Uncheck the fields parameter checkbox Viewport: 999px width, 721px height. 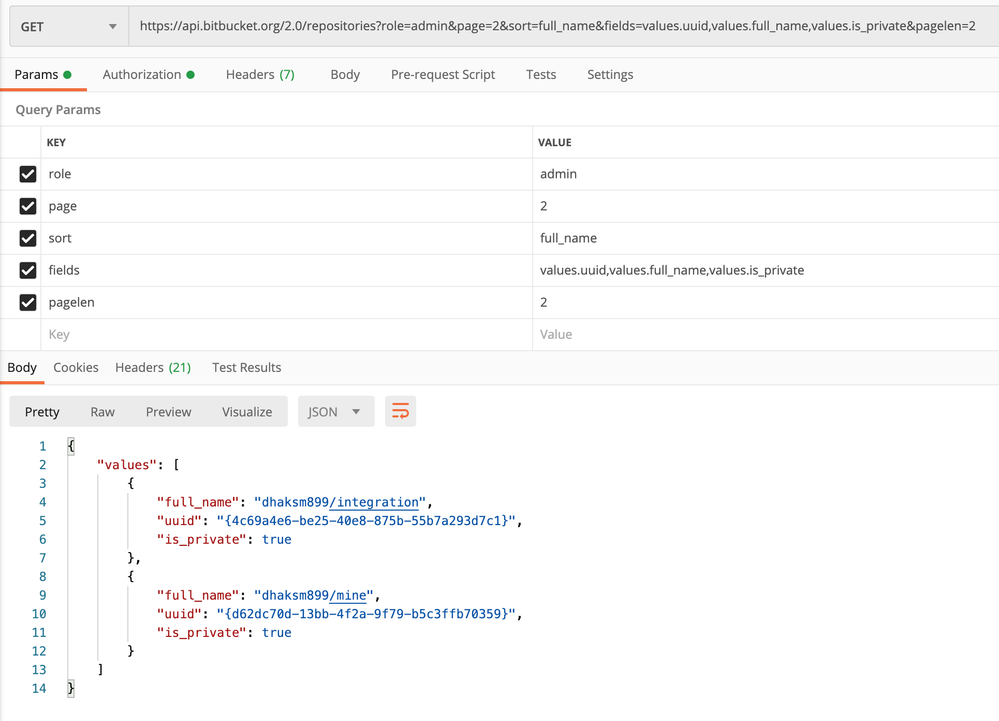(28, 270)
